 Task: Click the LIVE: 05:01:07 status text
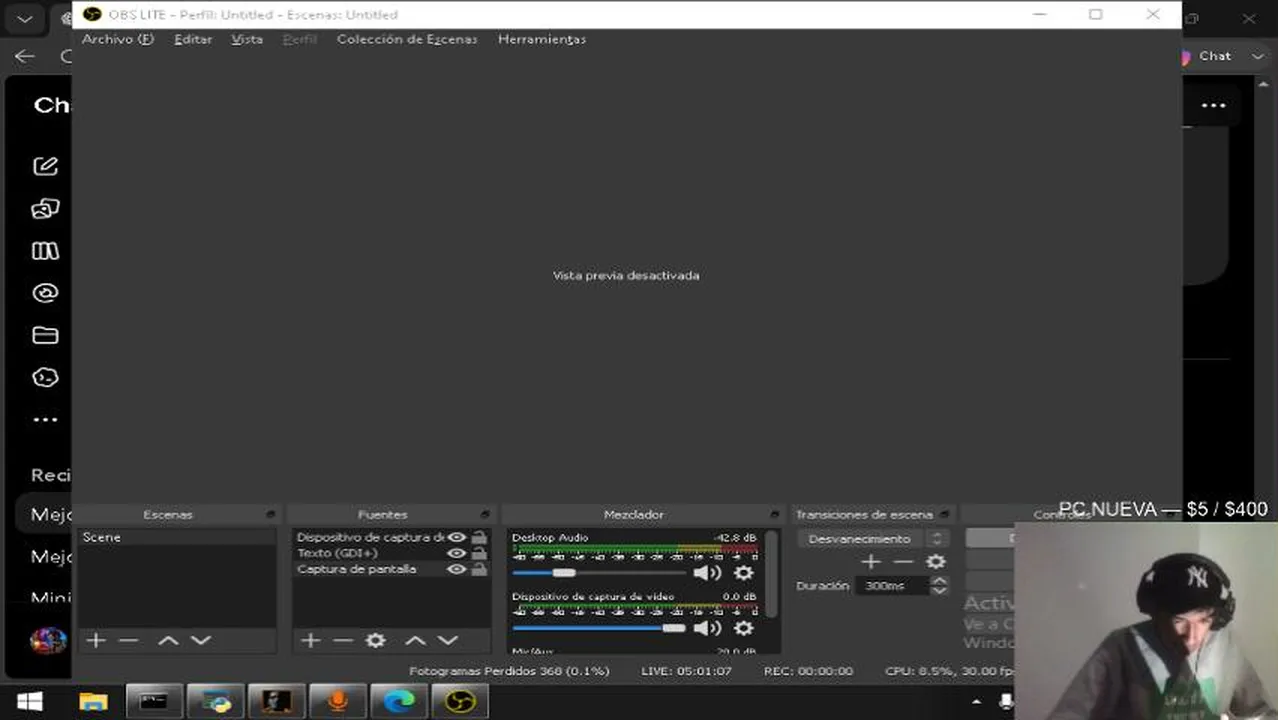point(686,671)
